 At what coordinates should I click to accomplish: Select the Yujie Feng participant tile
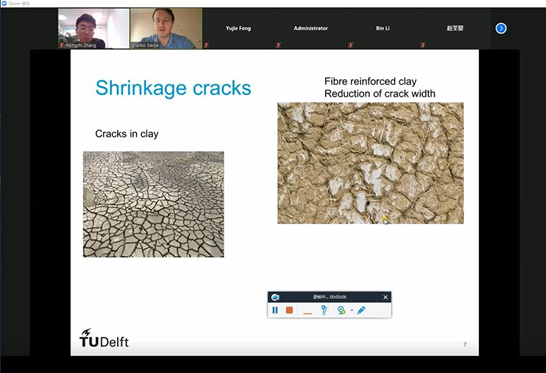point(238,28)
